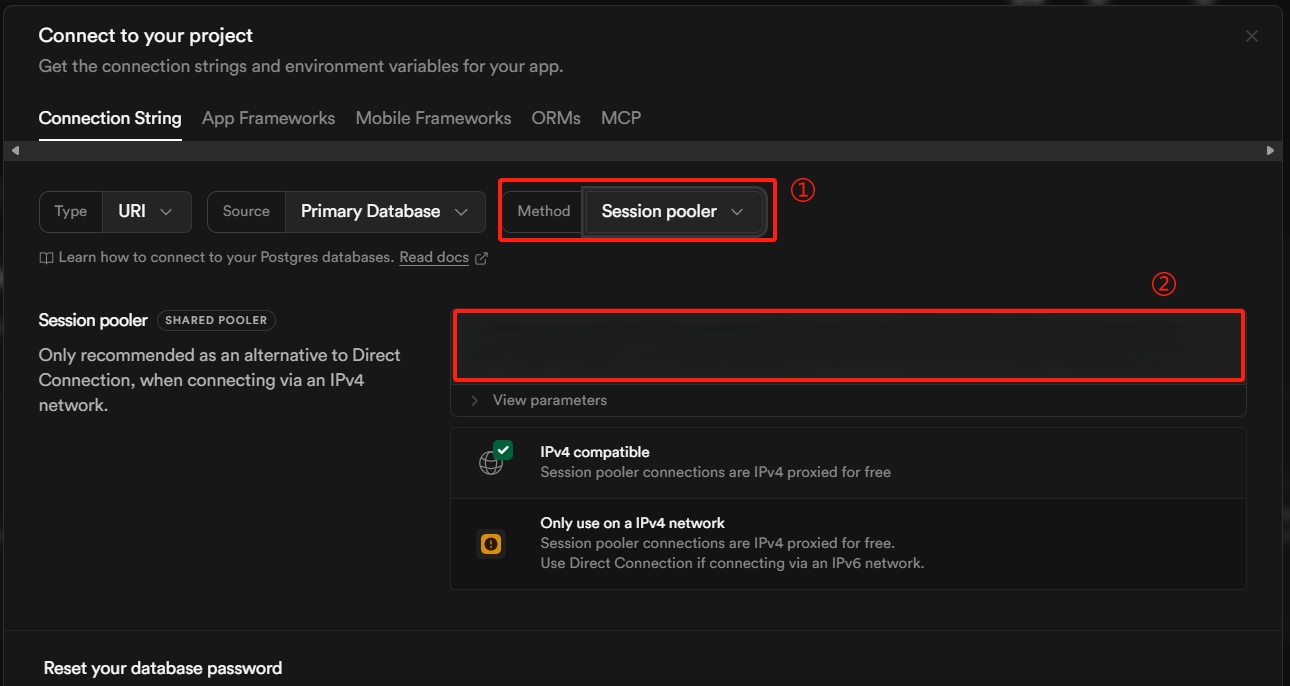
Task: Close the Connect to your project dialog
Action: [x=1251, y=36]
